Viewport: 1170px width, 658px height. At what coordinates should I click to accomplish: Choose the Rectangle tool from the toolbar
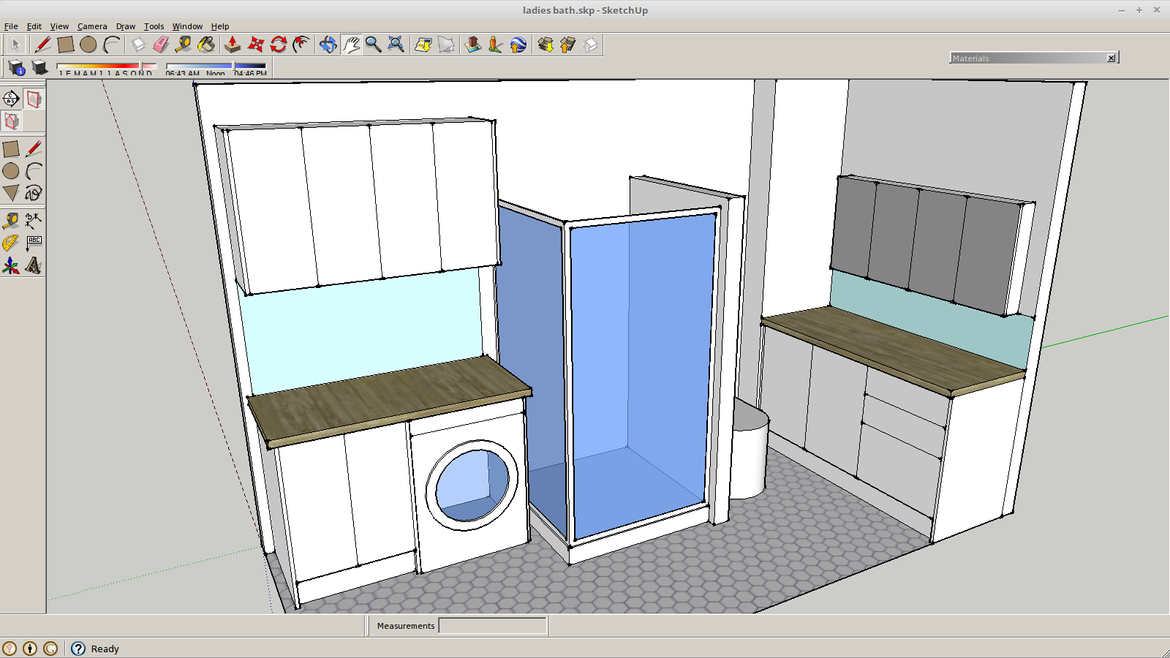point(66,44)
